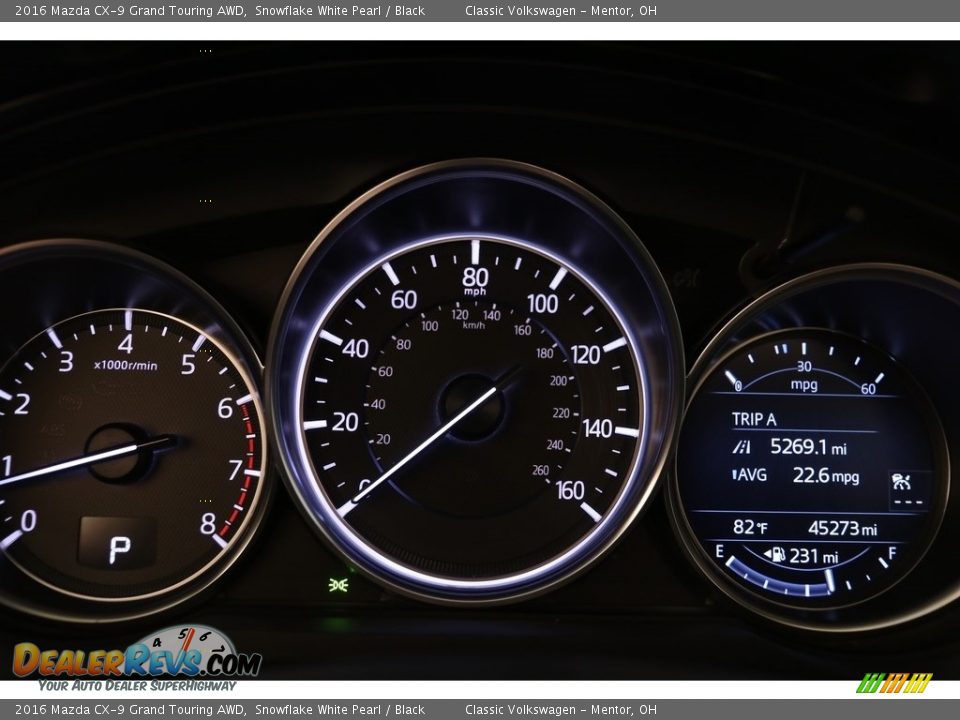Click the green parking lights indicator icon
Screen dimensions: 960x720
339,585
